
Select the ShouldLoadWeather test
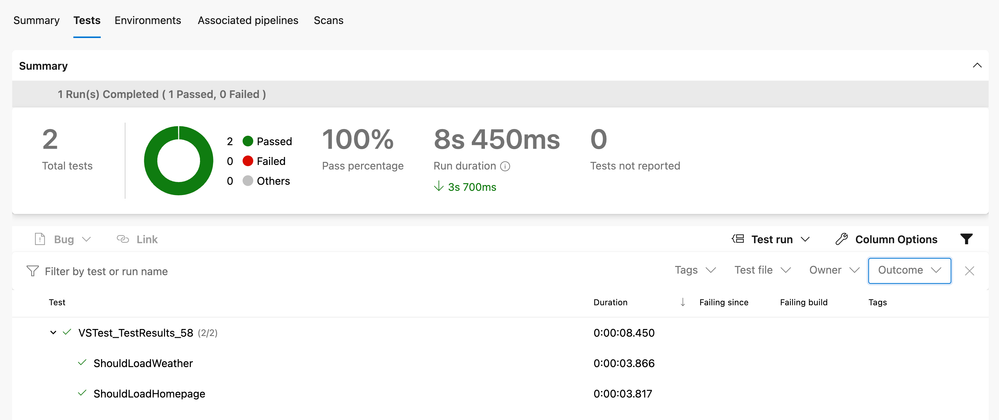pyautogui.click(x=143, y=363)
